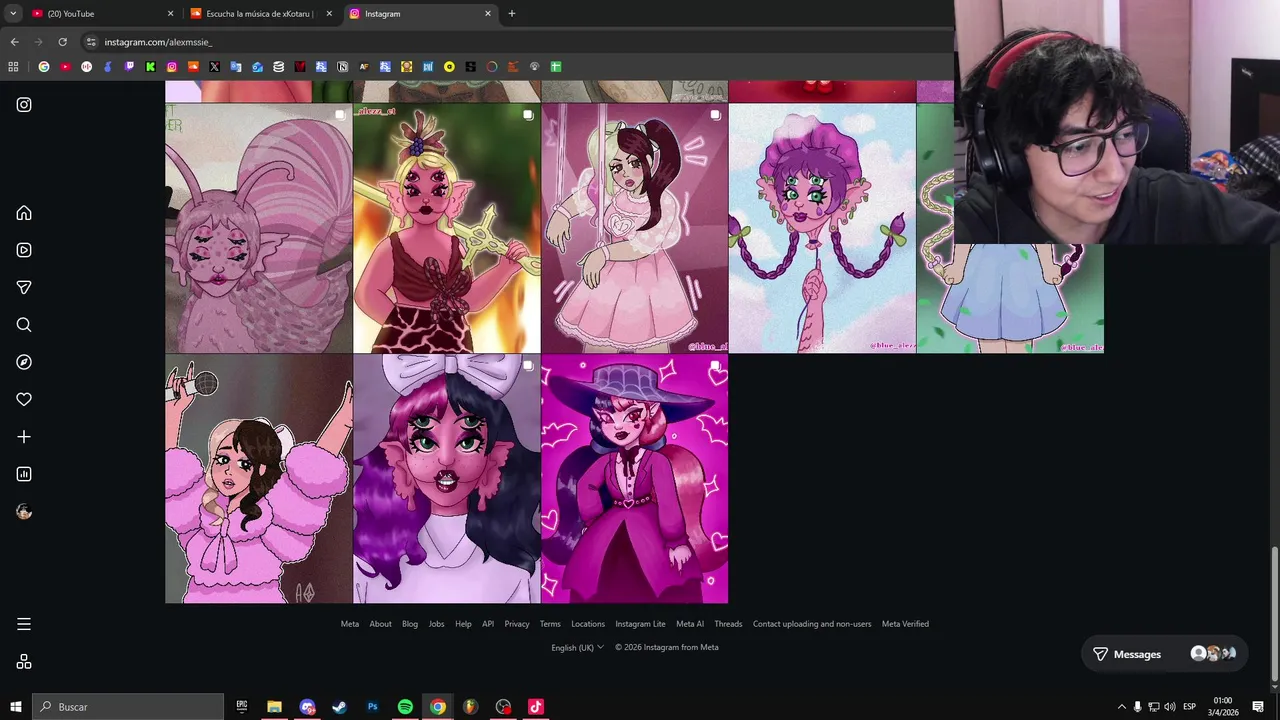The image size is (1280, 720).
Task: Reload the current page
Action: point(62,42)
